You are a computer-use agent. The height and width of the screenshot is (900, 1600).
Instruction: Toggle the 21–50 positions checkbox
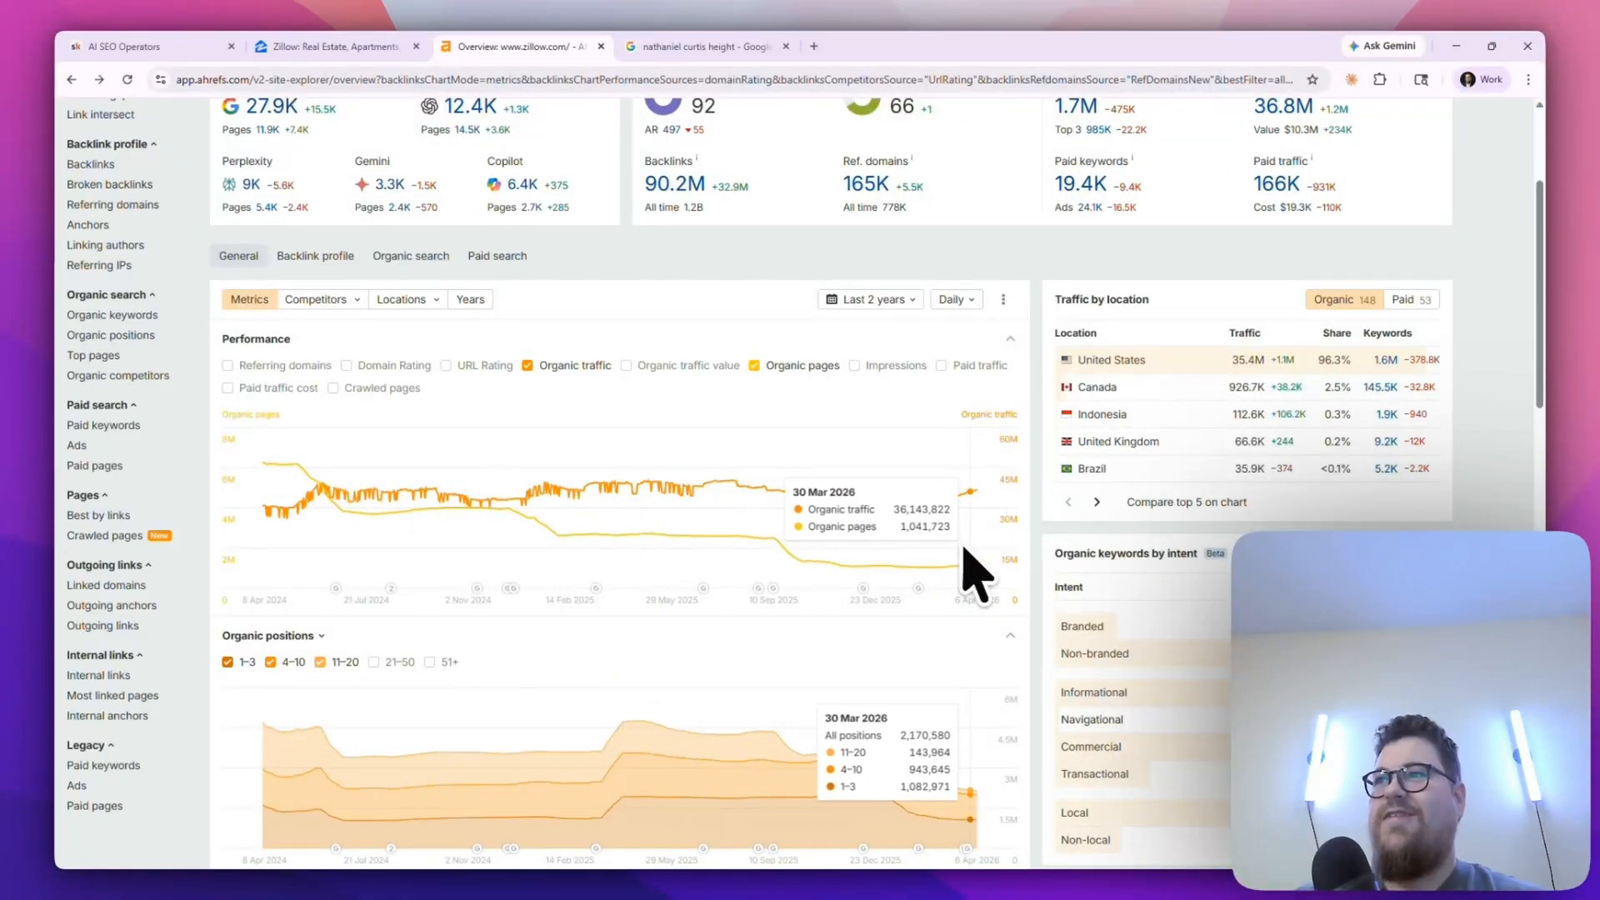click(x=374, y=662)
